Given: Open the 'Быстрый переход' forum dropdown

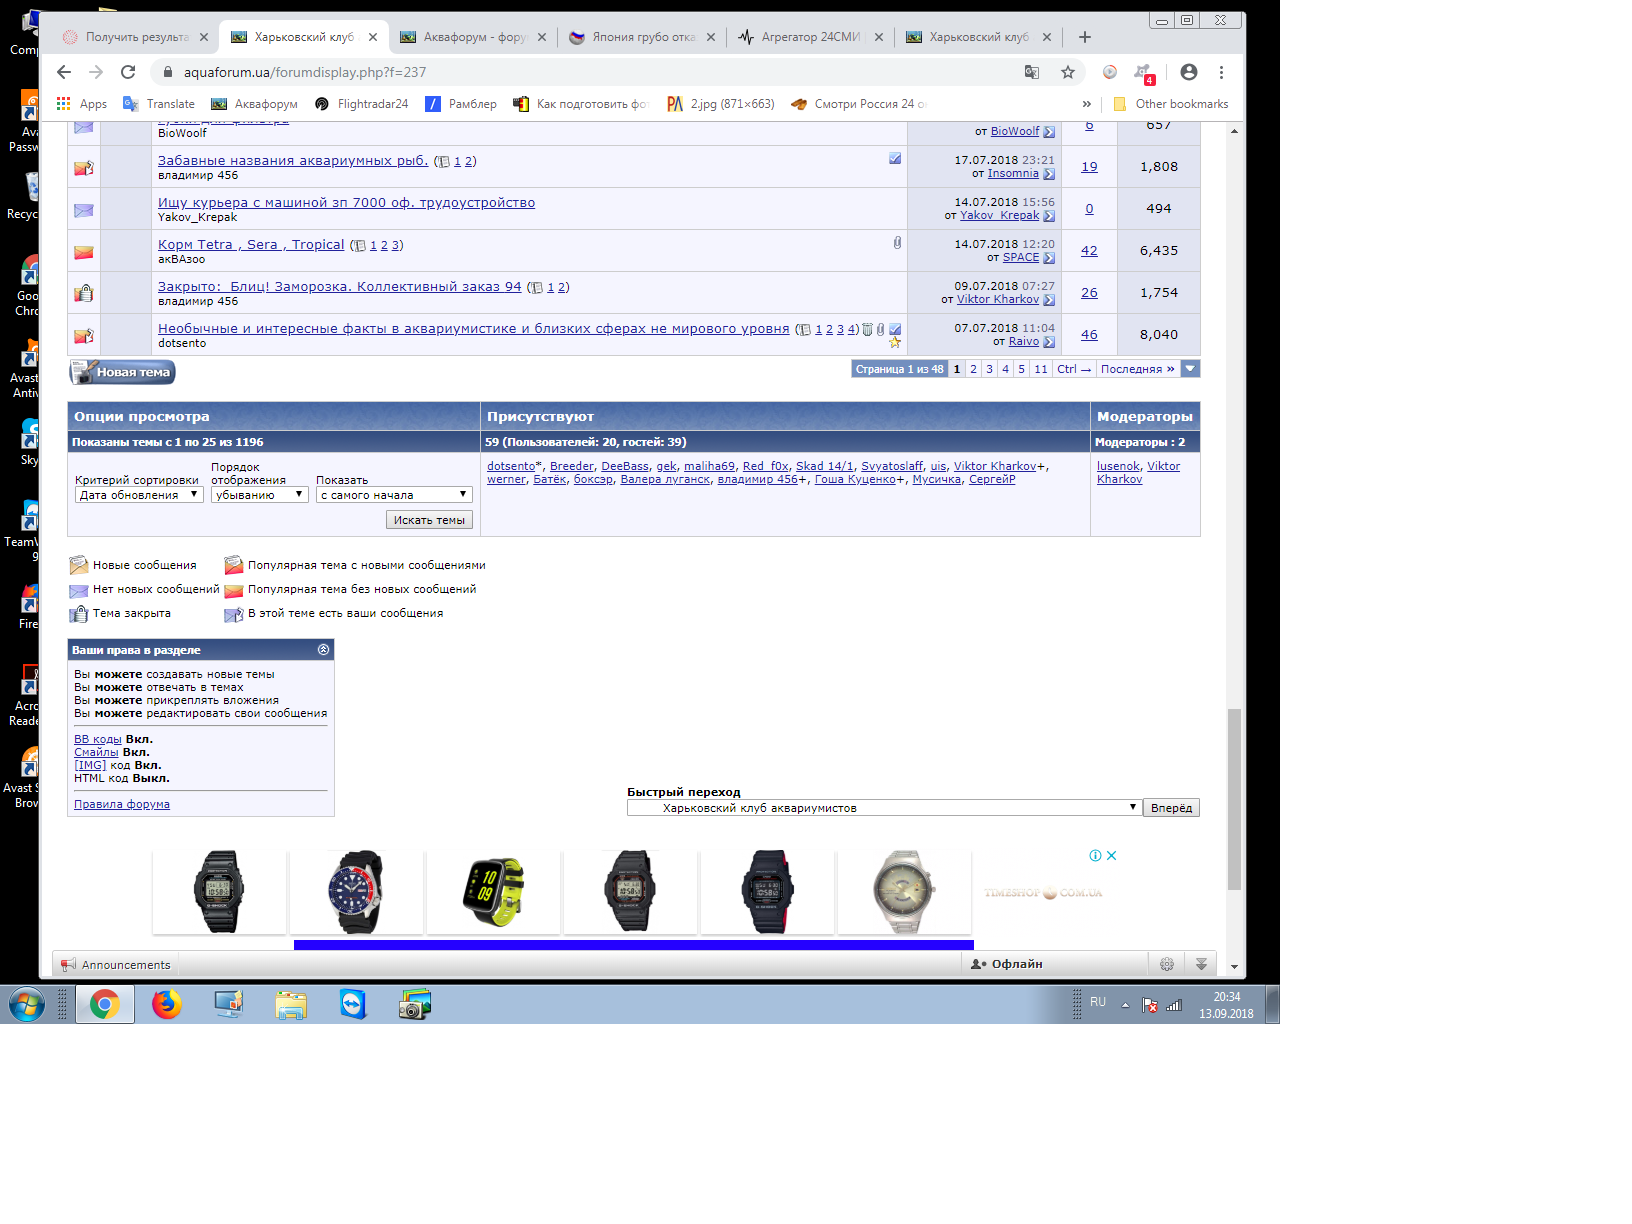Looking at the screenshot, I should pyautogui.click(x=884, y=808).
